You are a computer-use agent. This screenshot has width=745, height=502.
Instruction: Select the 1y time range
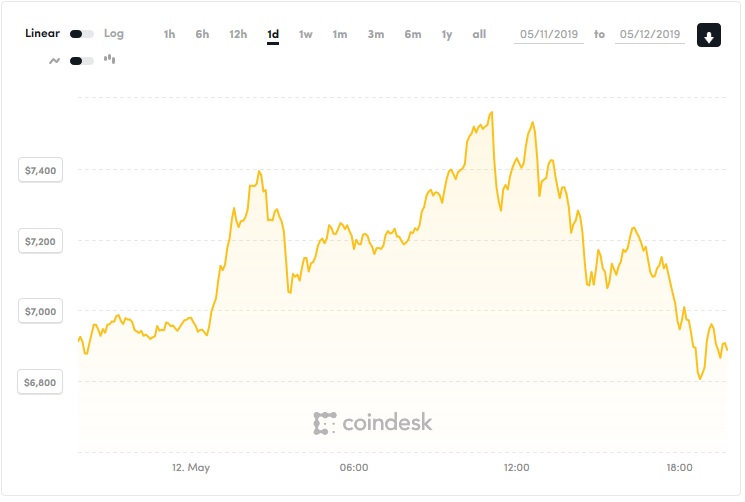click(x=447, y=34)
